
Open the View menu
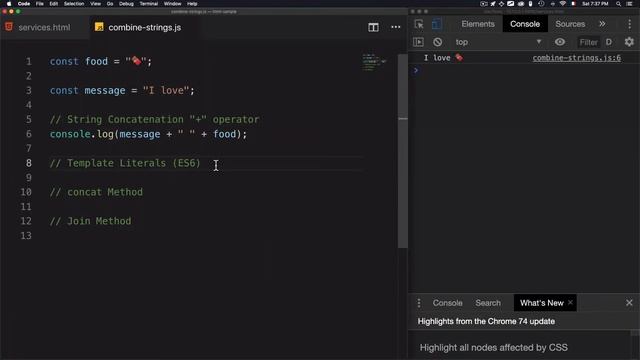pos(95,4)
